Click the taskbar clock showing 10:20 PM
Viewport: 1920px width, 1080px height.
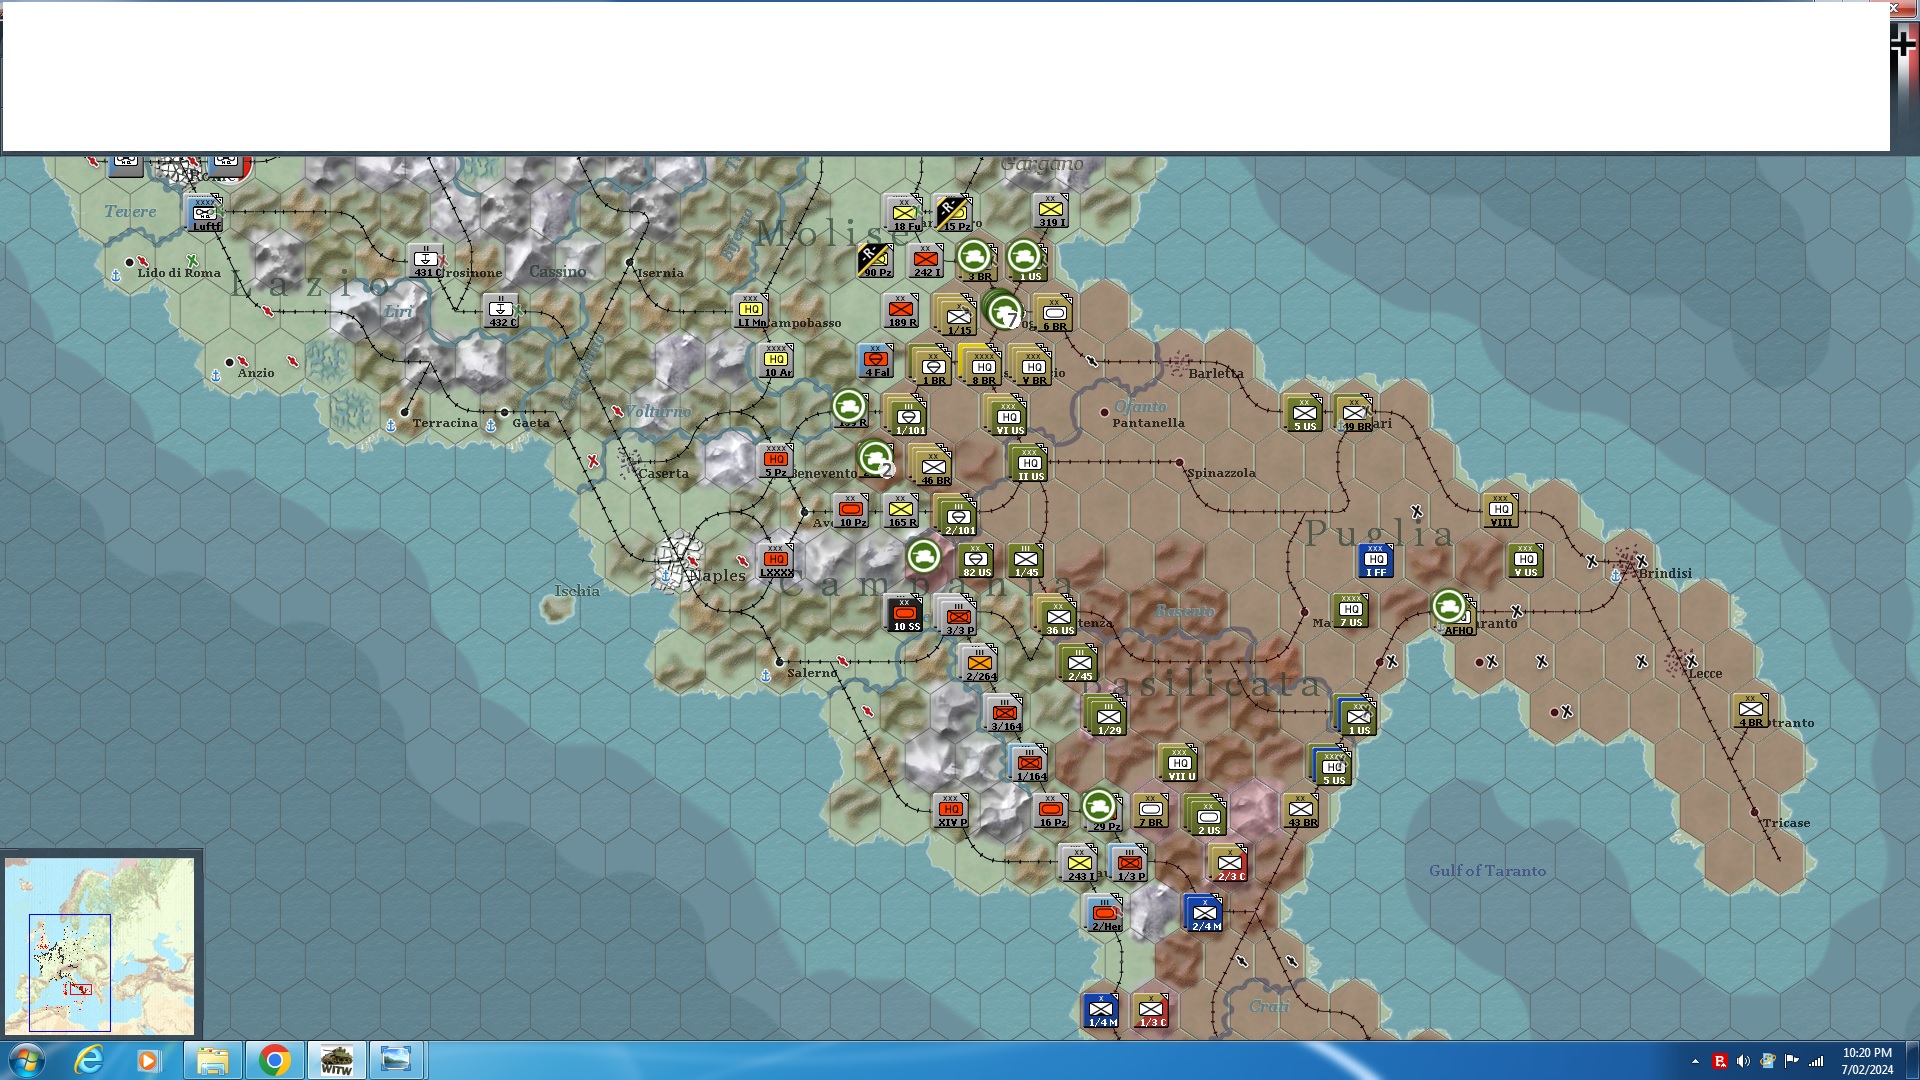point(1866,1060)
